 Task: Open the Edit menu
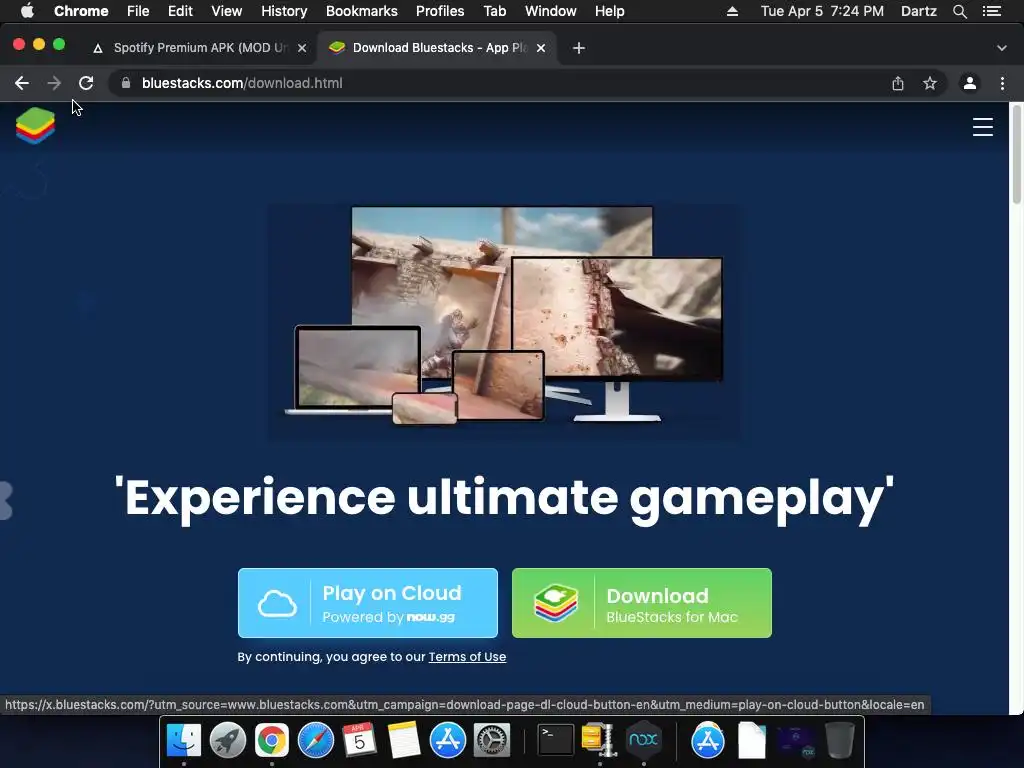click(x=180, y=11)
